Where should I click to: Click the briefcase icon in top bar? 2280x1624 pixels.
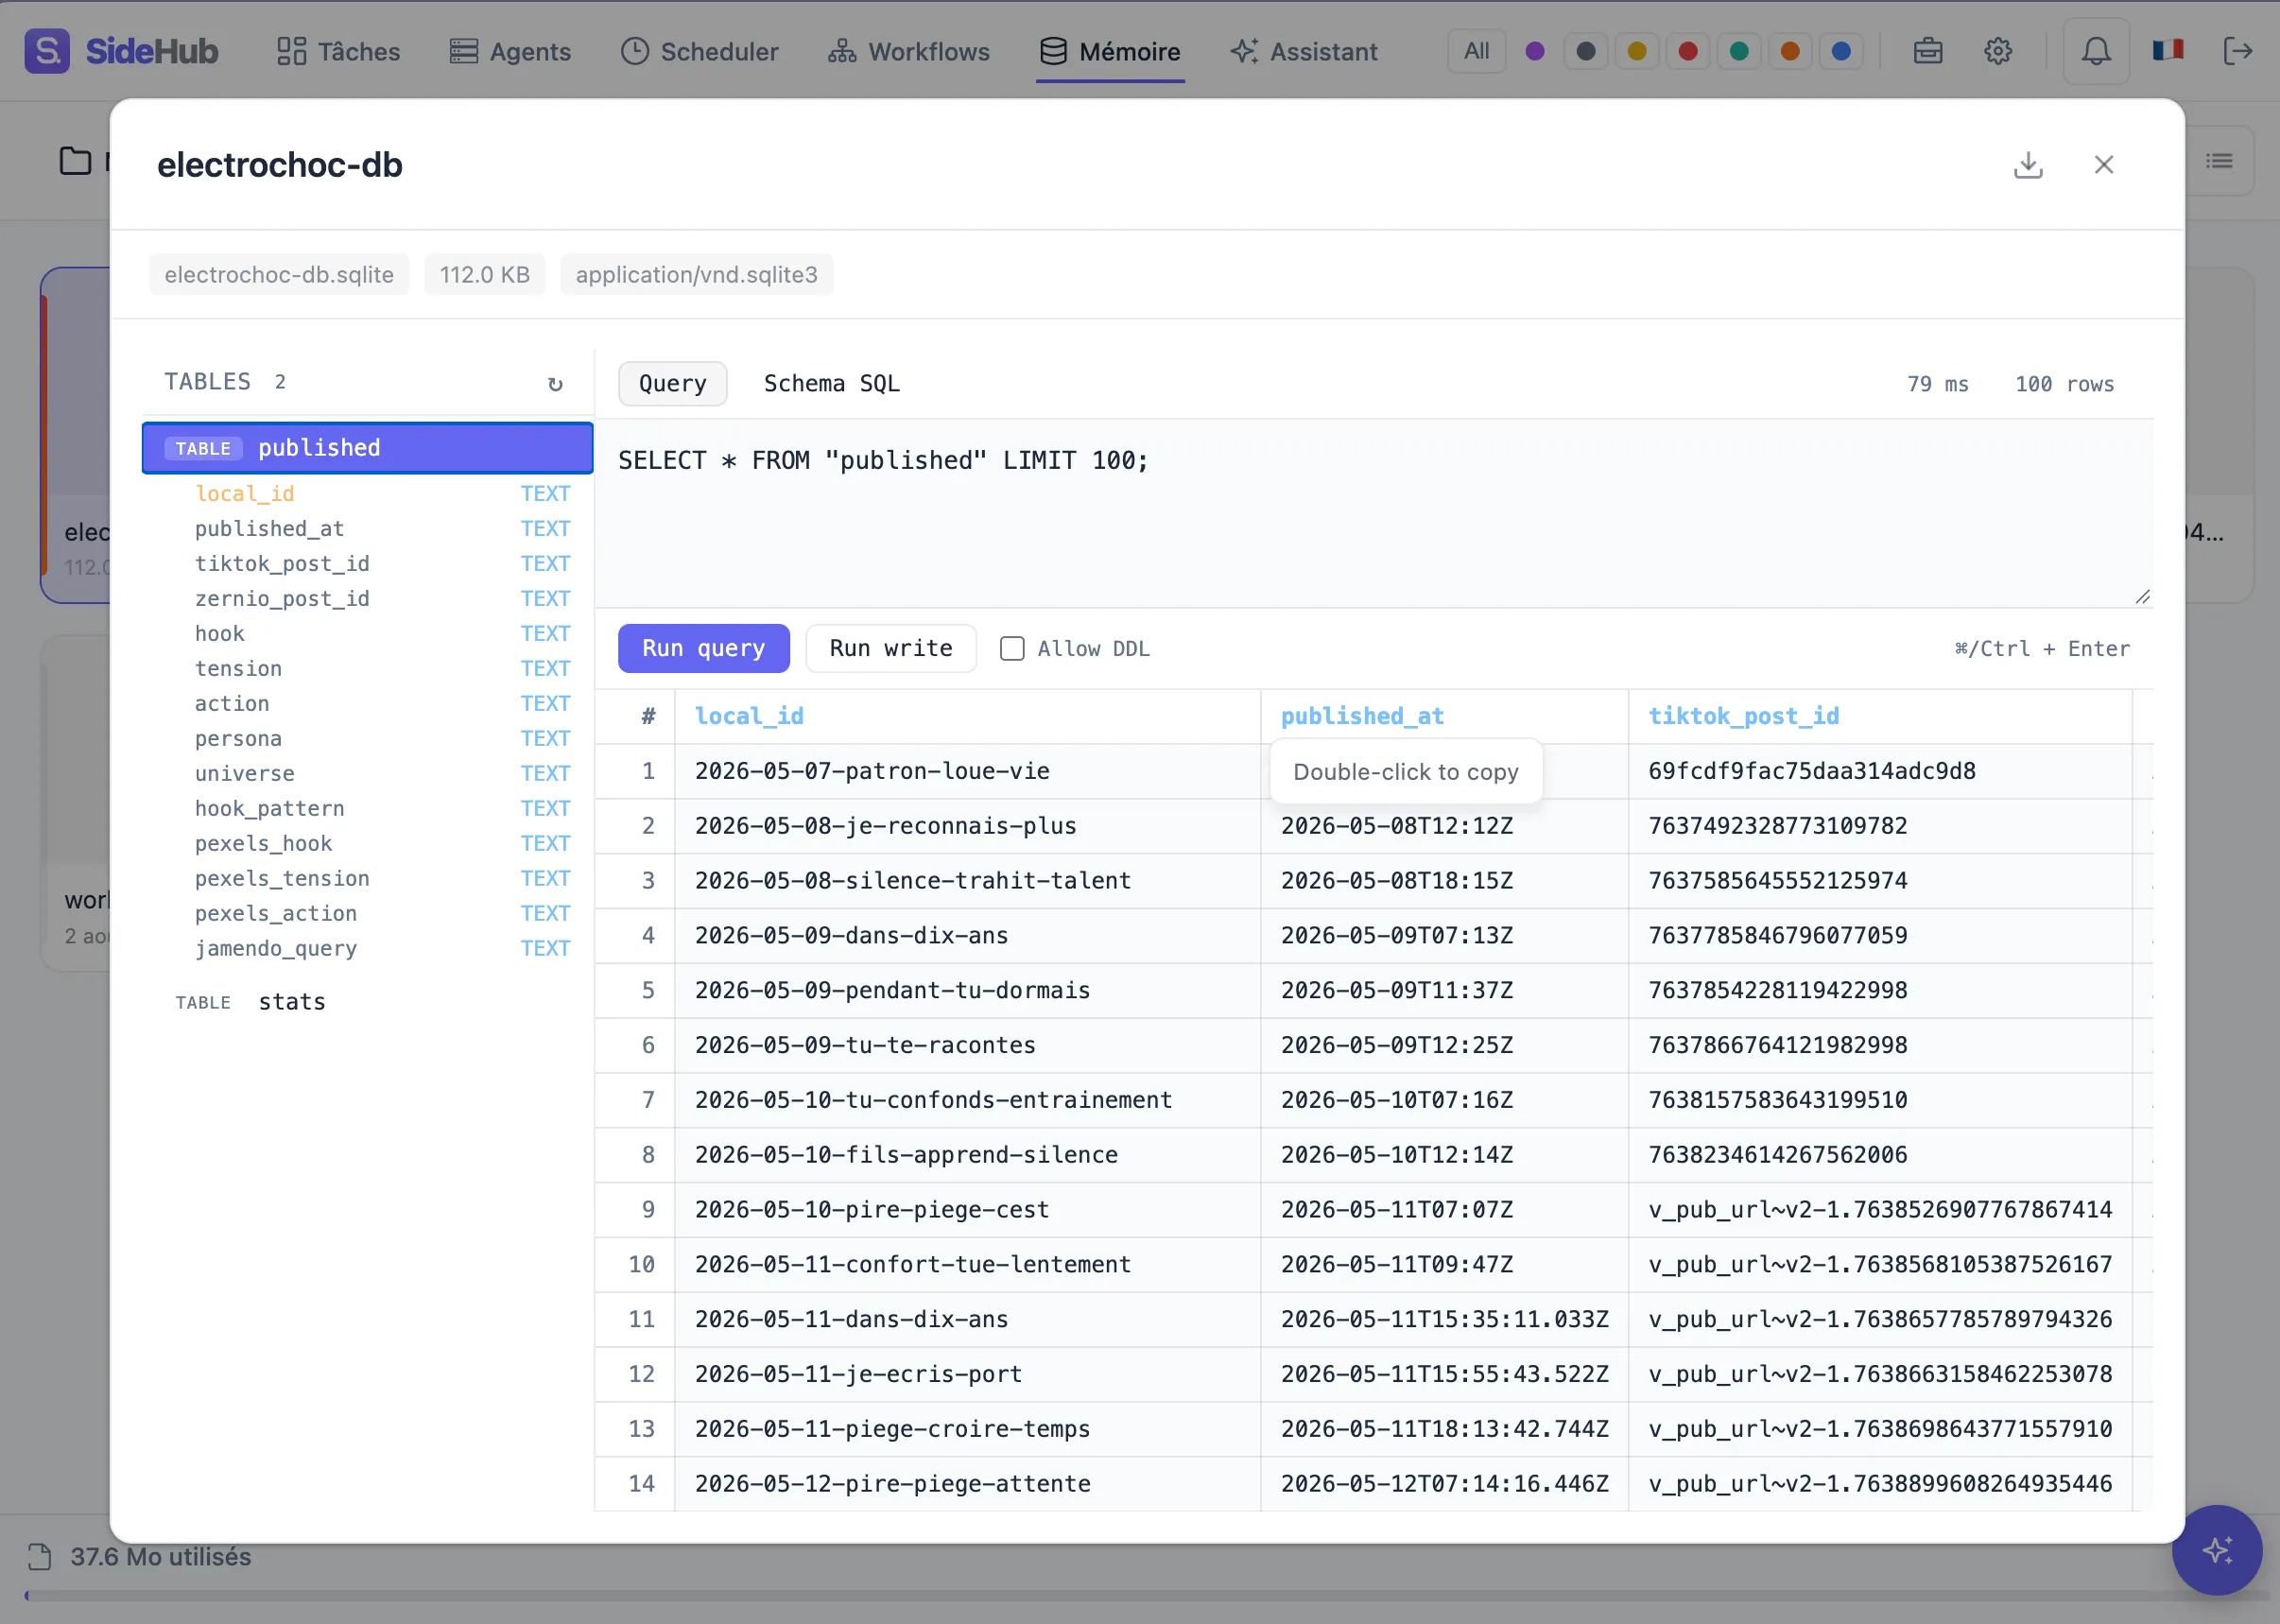tap(1927, 51)
